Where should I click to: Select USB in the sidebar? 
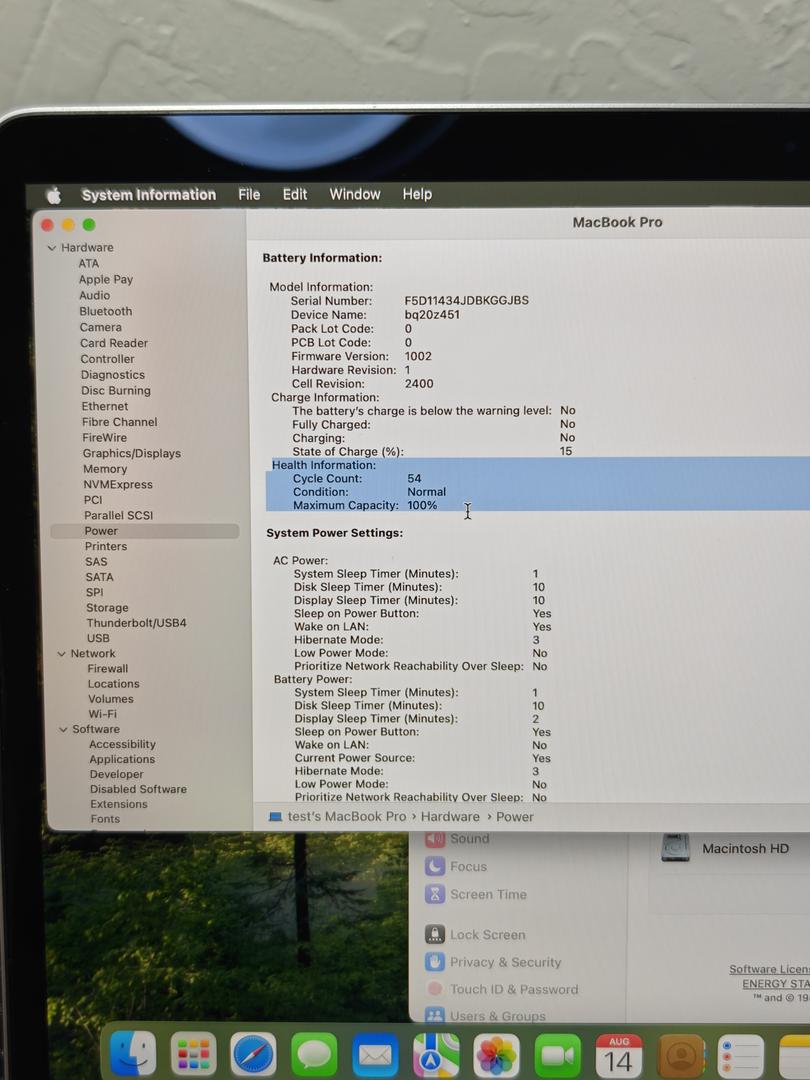click(98, 638)
